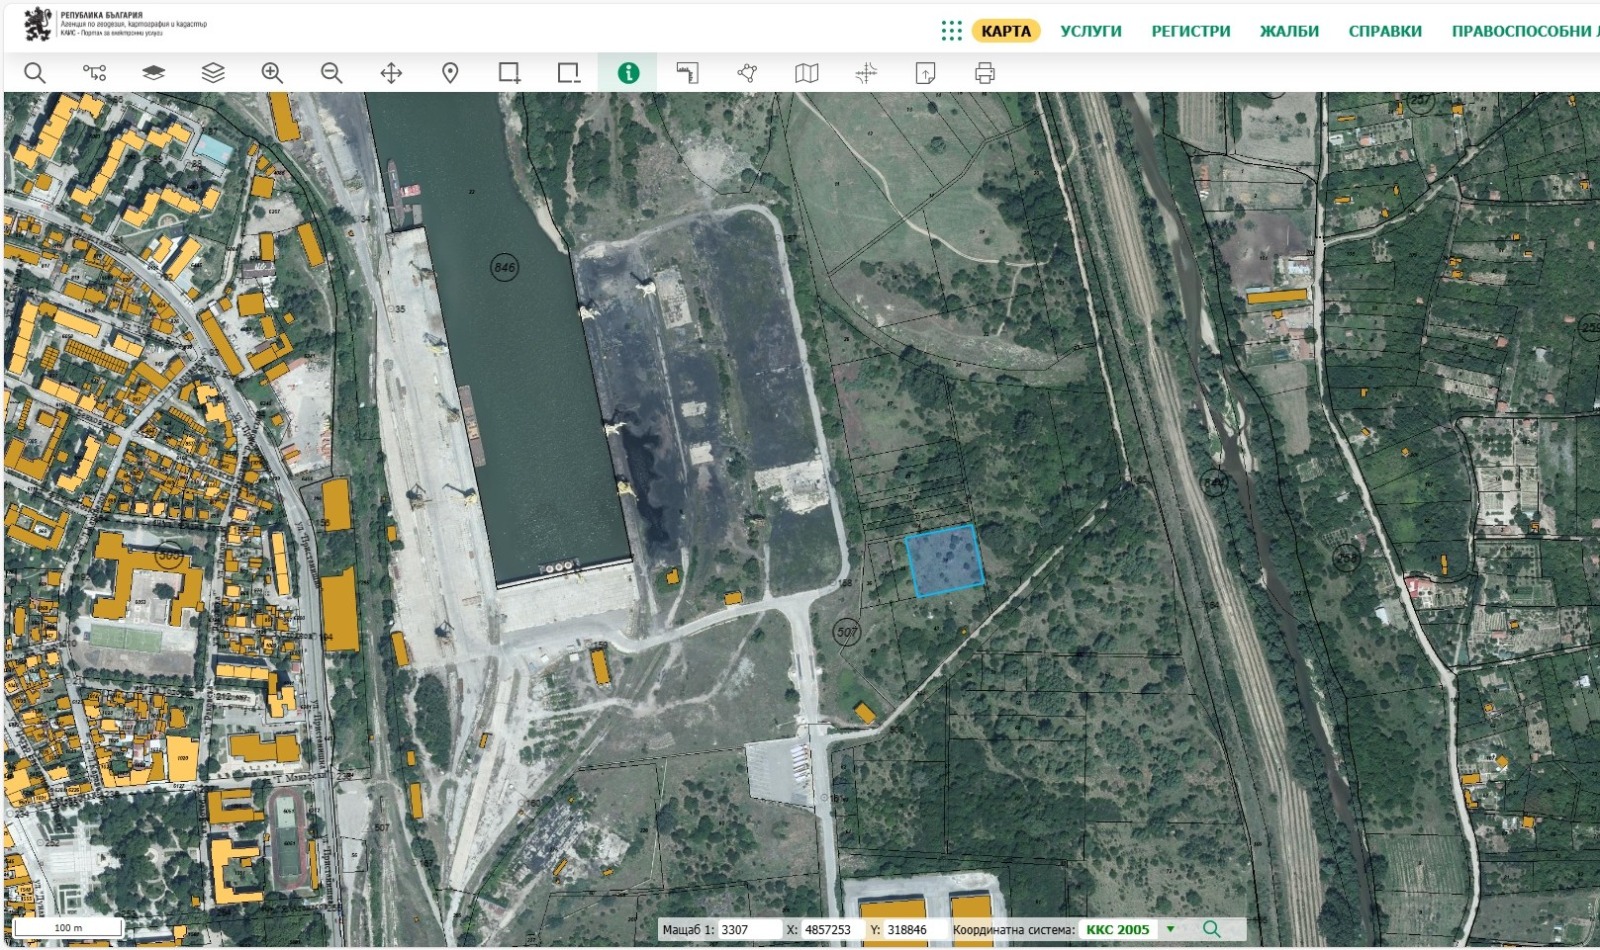Select the measure ruler tool
This screenshot has height=950, width=1600.
tap(687, 73)
